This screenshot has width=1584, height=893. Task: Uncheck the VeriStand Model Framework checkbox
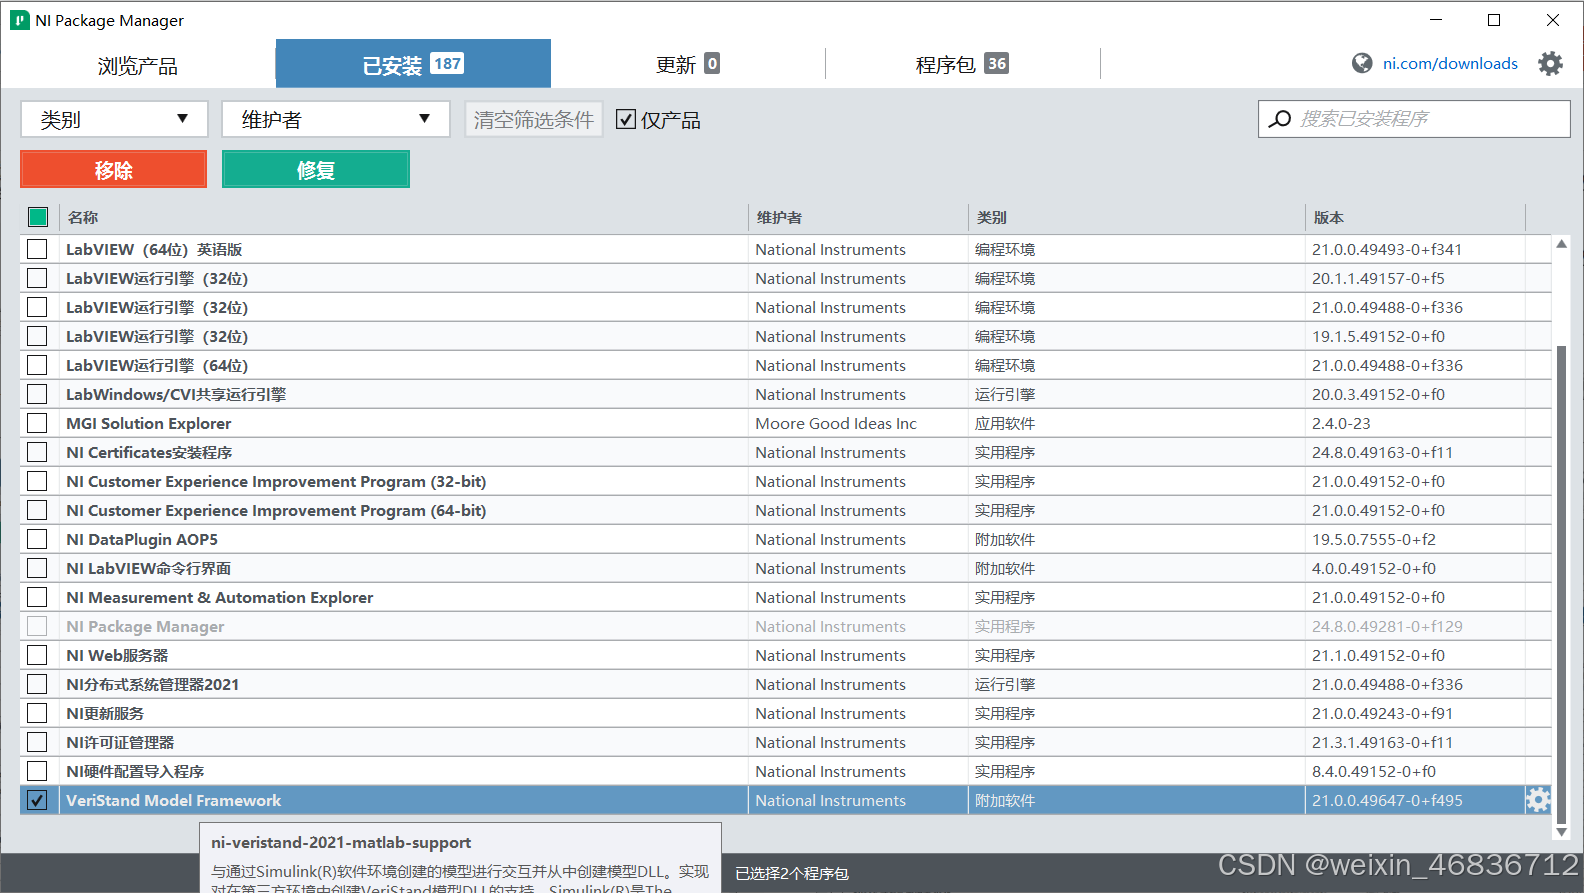[37, 800]
